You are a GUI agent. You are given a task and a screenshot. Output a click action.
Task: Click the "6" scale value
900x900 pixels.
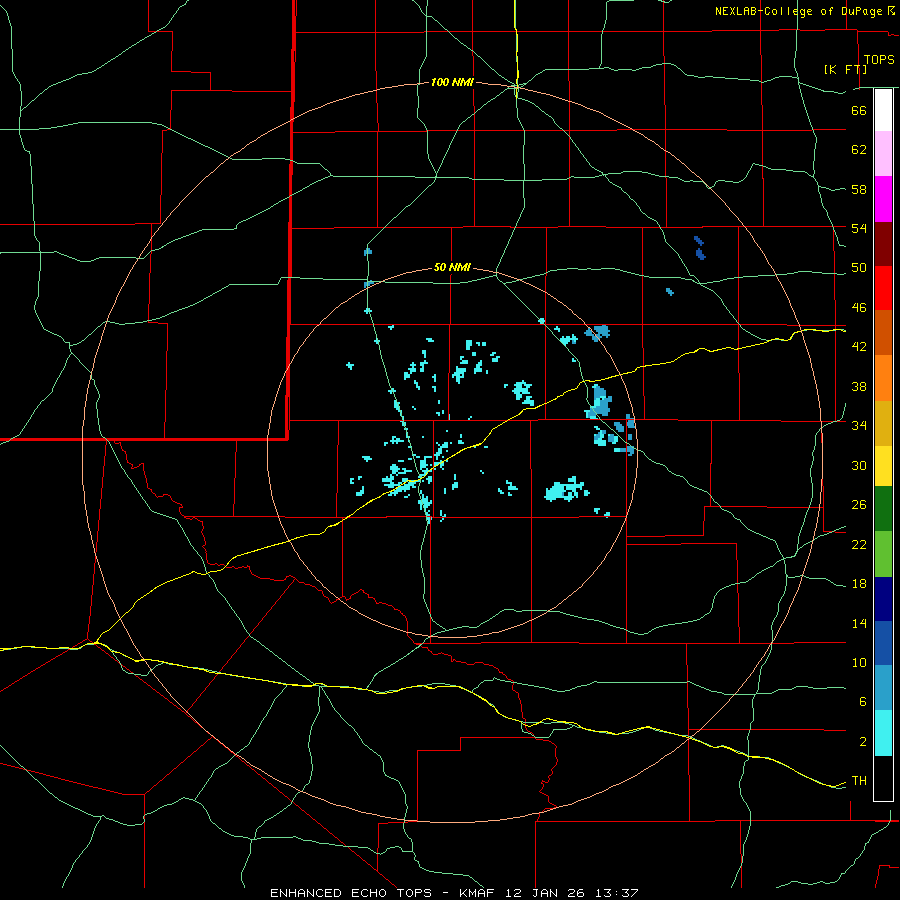[x=863, y=702]
